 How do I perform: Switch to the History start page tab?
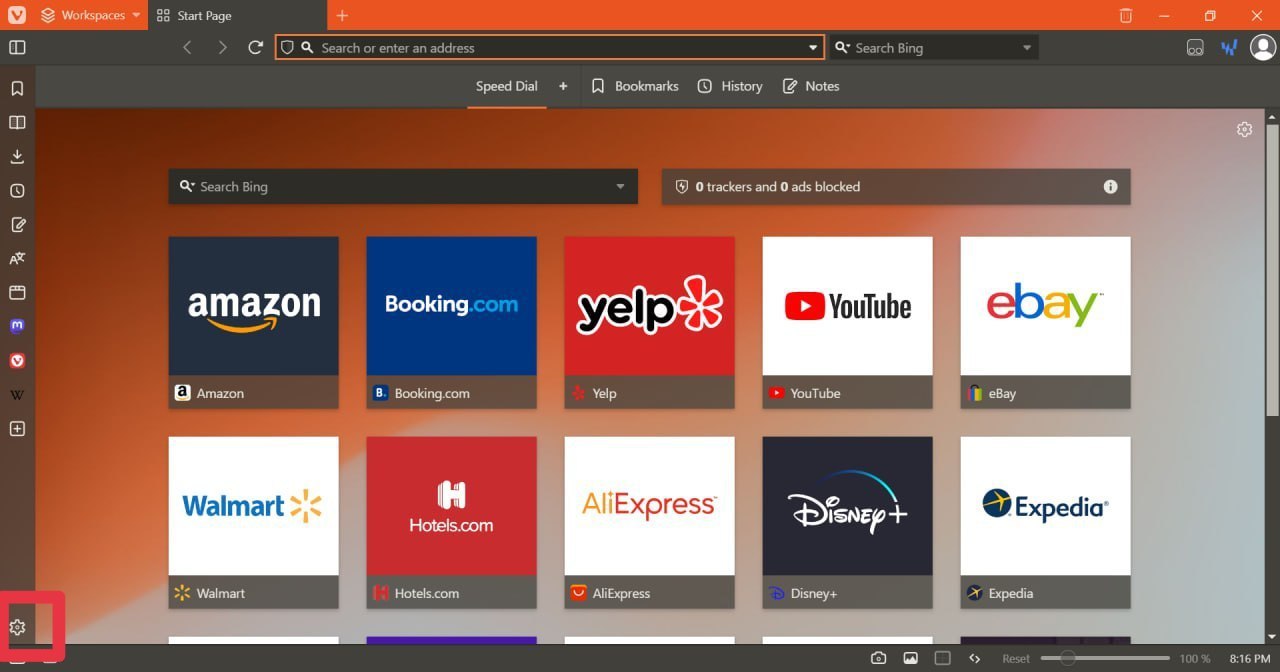point(730,86)
